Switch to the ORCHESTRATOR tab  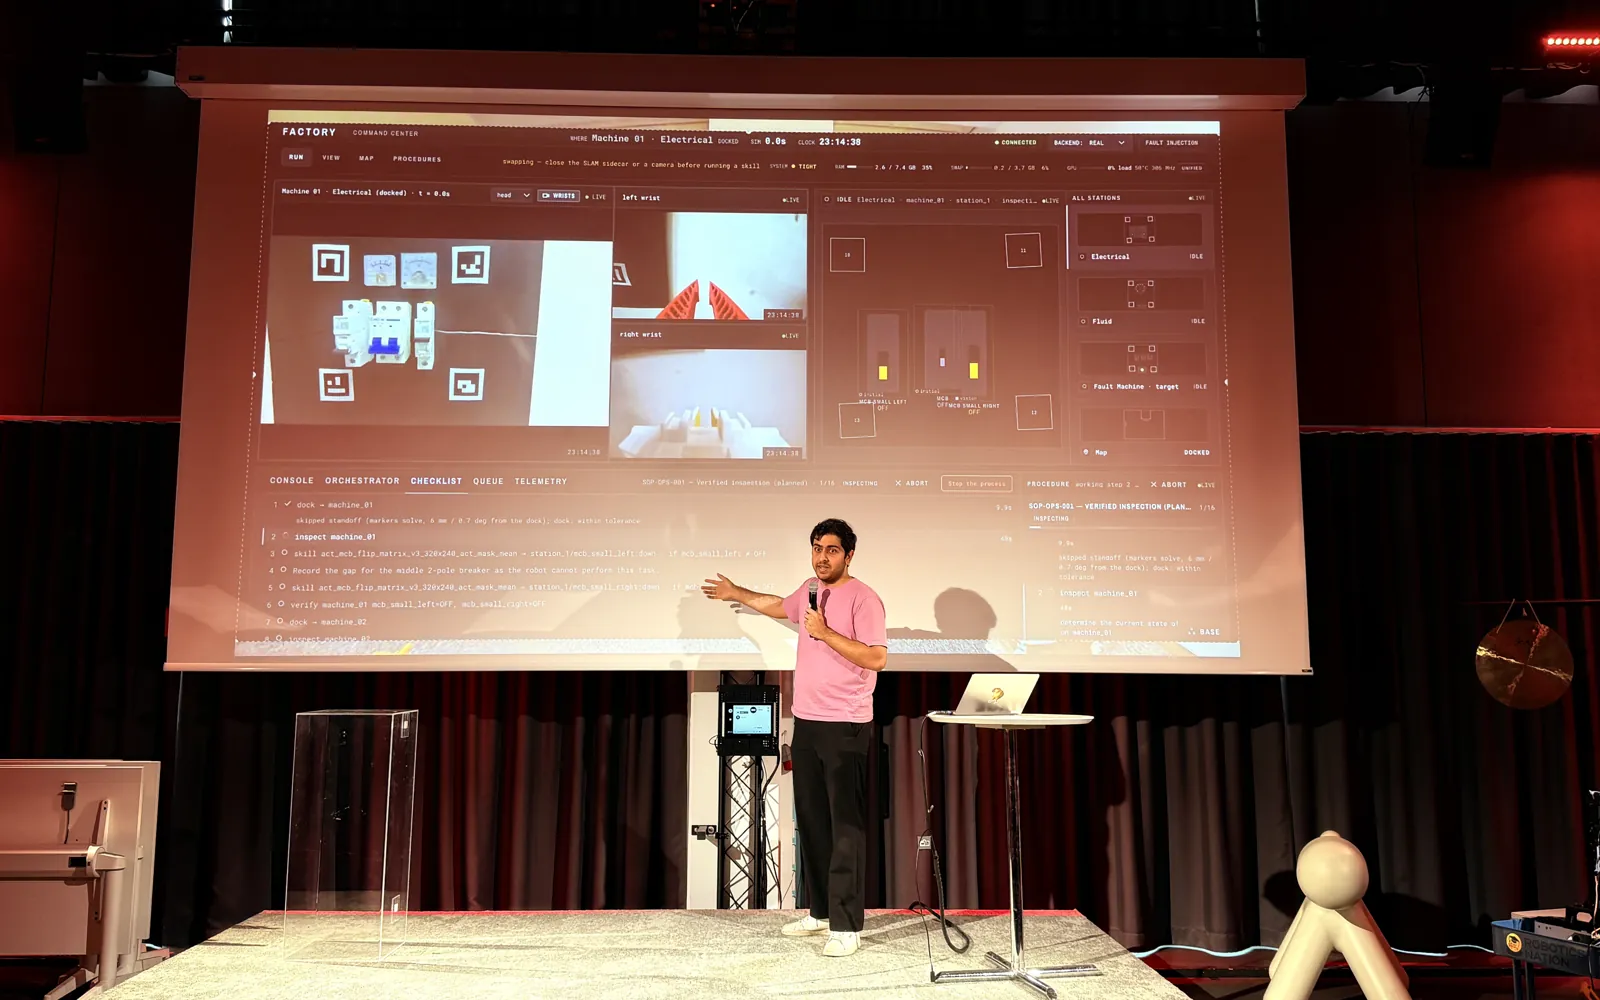pyautogui.click(x=362, y=481)
